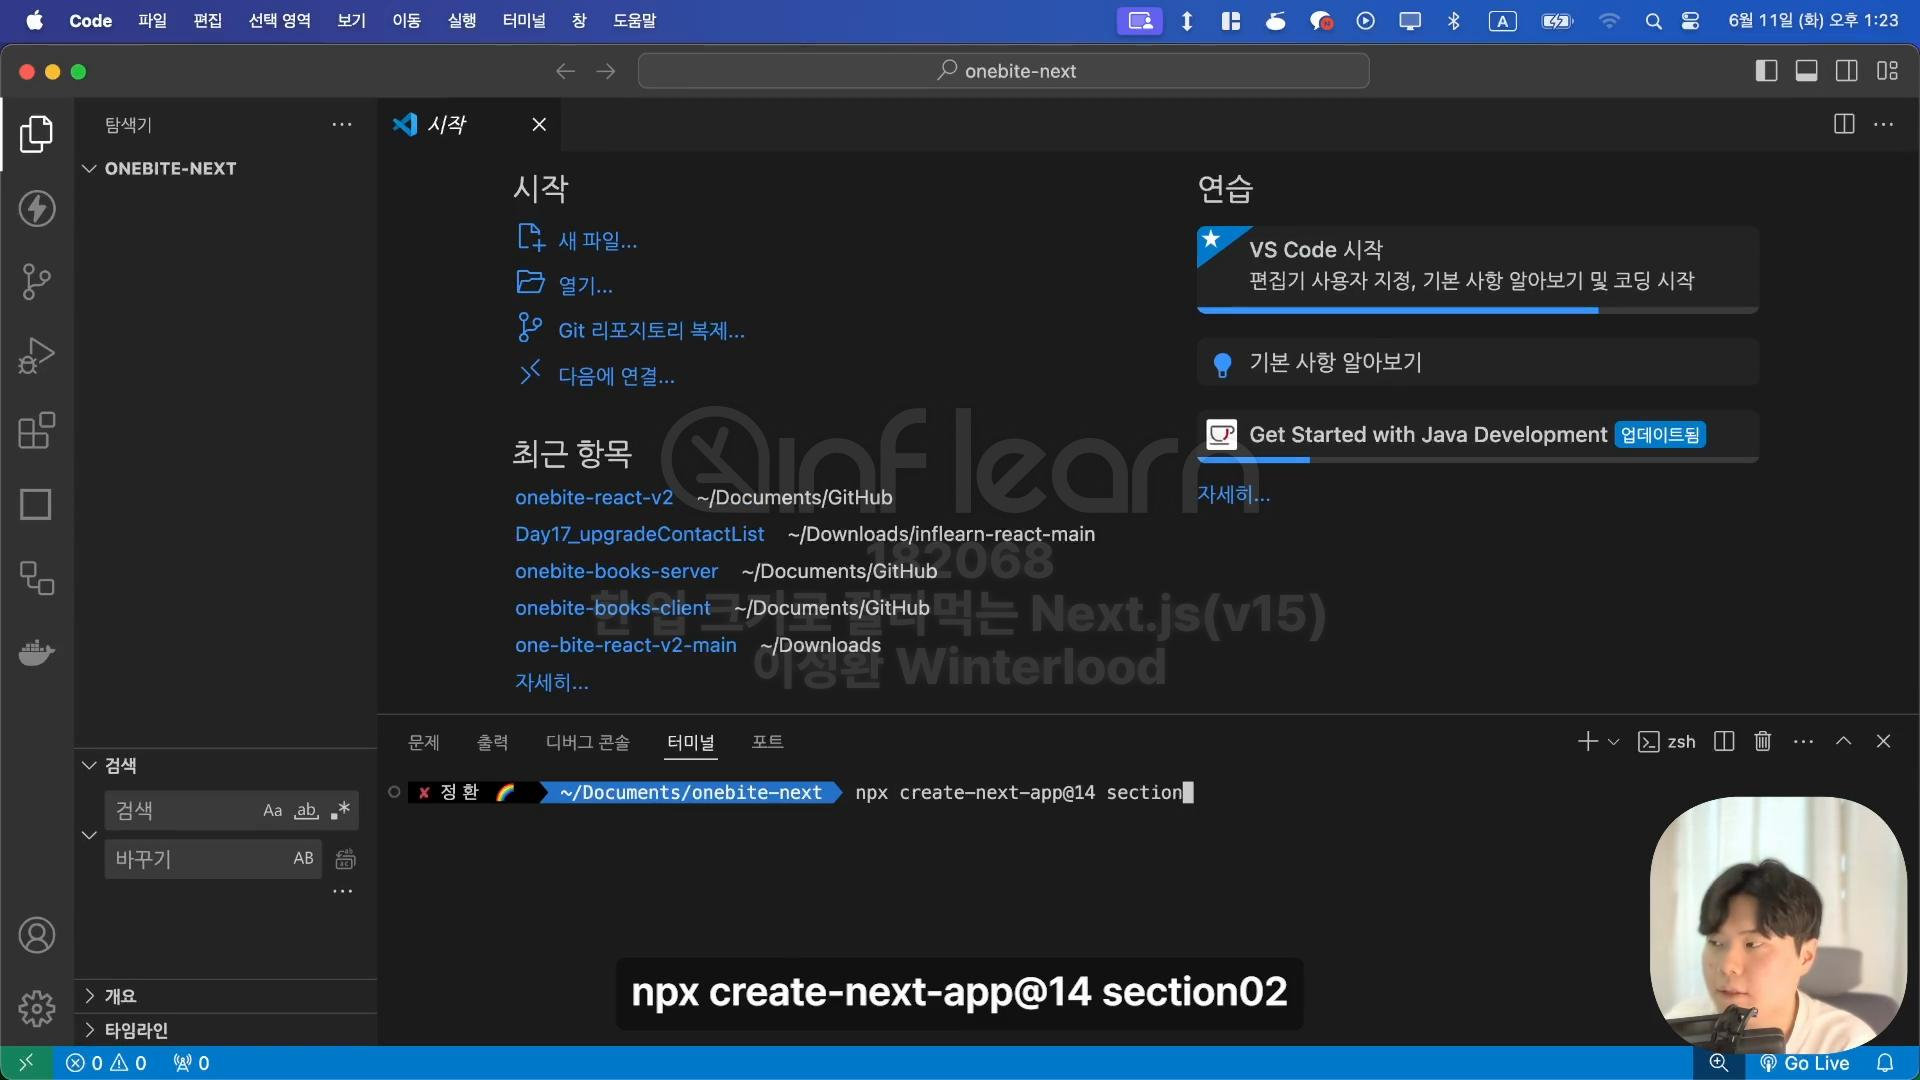The height and width of the screenshot is (1080, 1920).
Task: Toggle Preserve Case in replace box
Action: pos(303,859)
